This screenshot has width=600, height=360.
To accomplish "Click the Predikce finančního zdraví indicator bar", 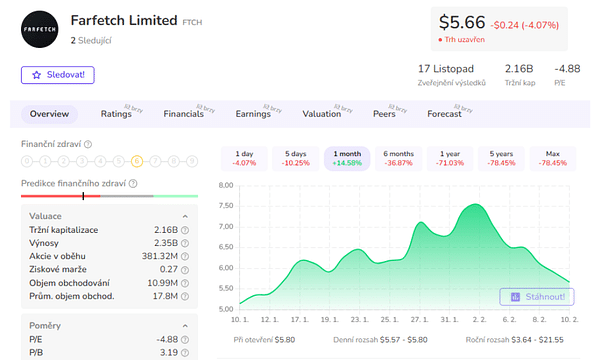I will pyautogui.click(x=109, y=196).
